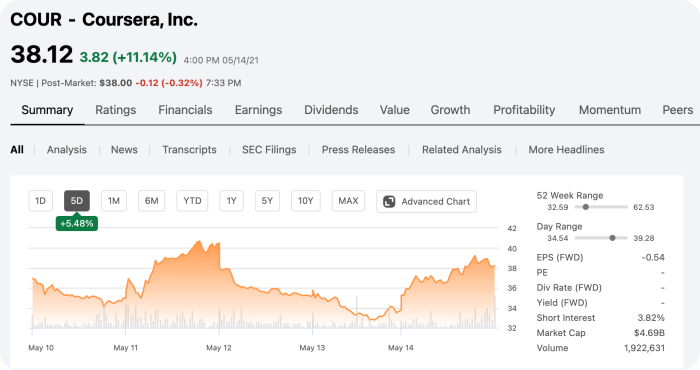Open the Press Releases filter

(358, 150)
